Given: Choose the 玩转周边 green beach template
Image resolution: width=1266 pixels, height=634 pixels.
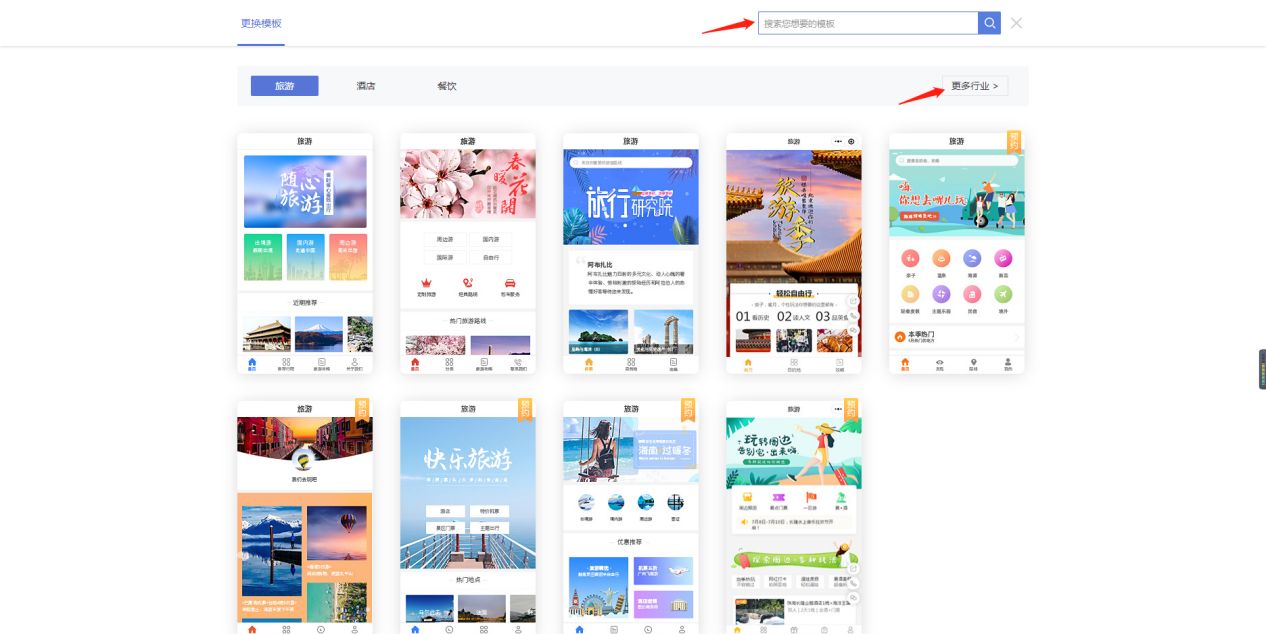Looking at the screenshot, I should [x=794, y=517].
